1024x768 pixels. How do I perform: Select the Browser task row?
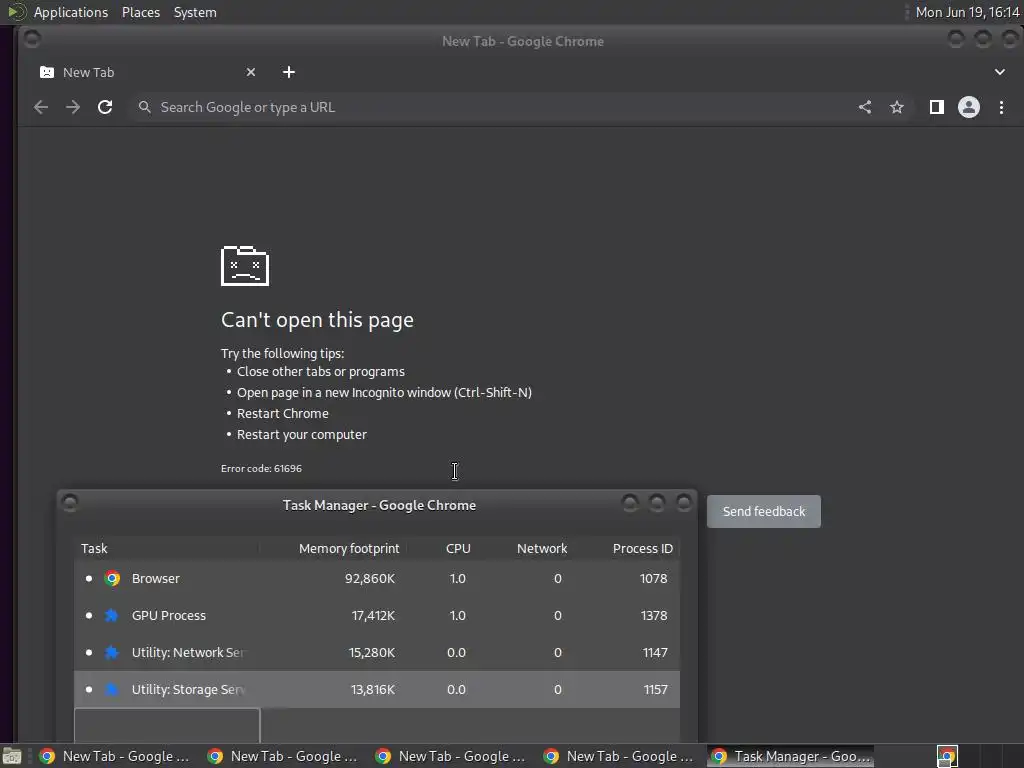click(377, 579)
